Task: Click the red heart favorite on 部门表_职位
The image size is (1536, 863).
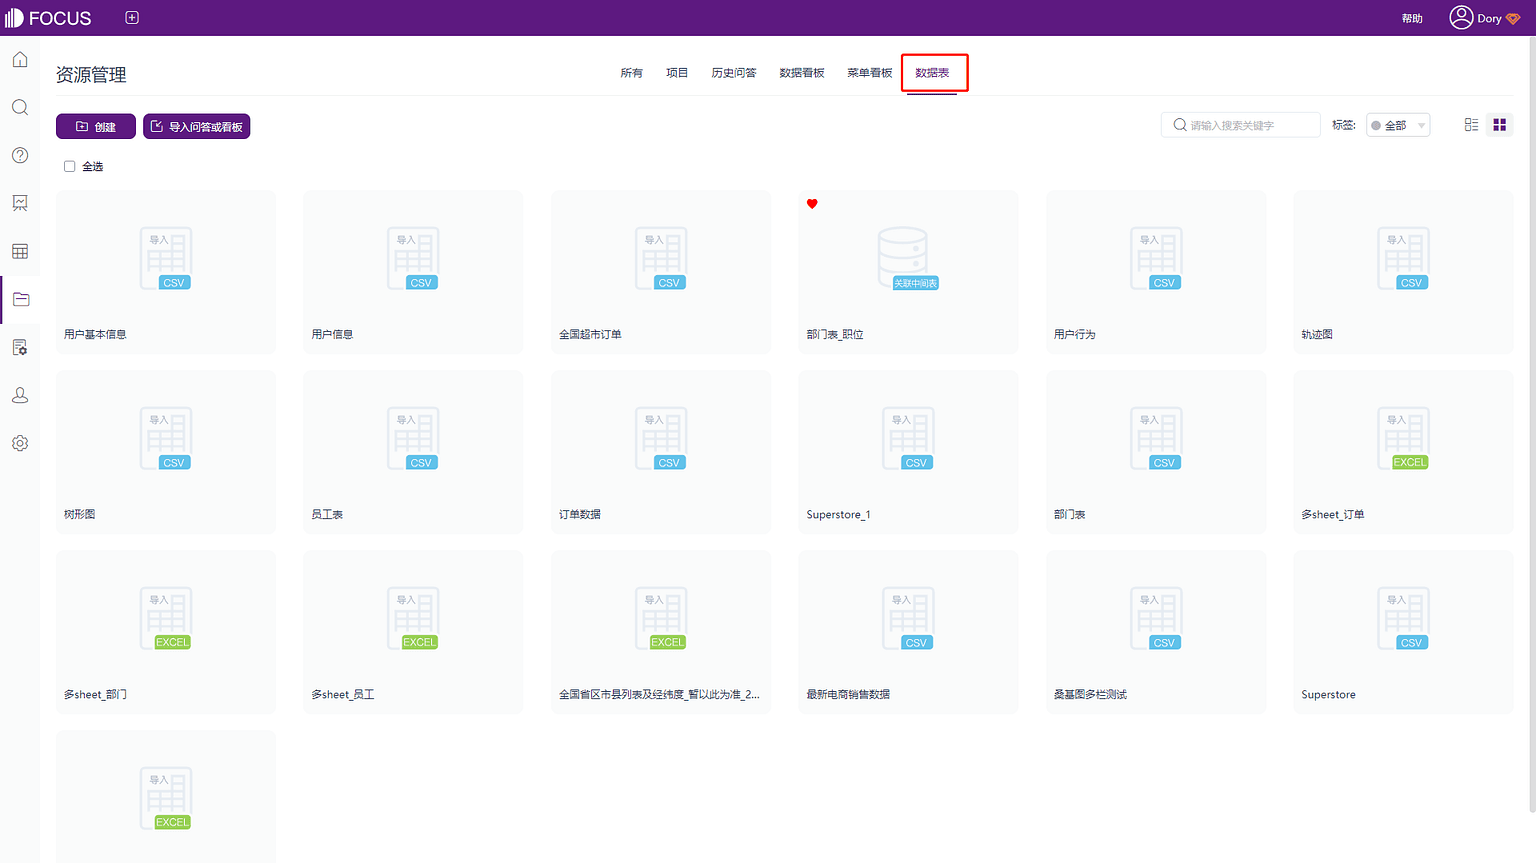Action: pos(812,204)
